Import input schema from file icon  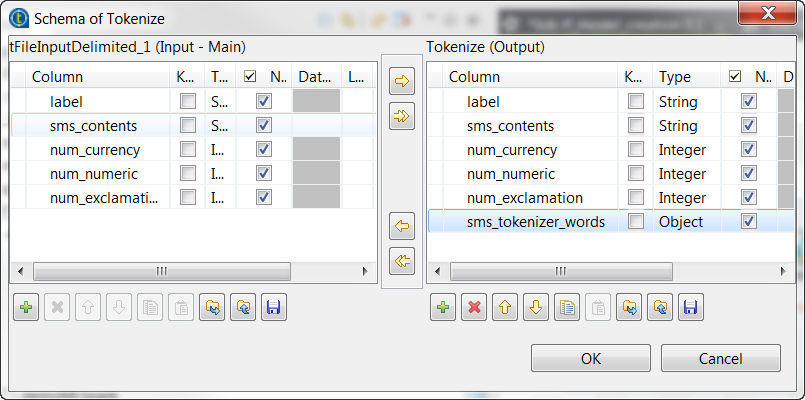[x=212, y=307]
